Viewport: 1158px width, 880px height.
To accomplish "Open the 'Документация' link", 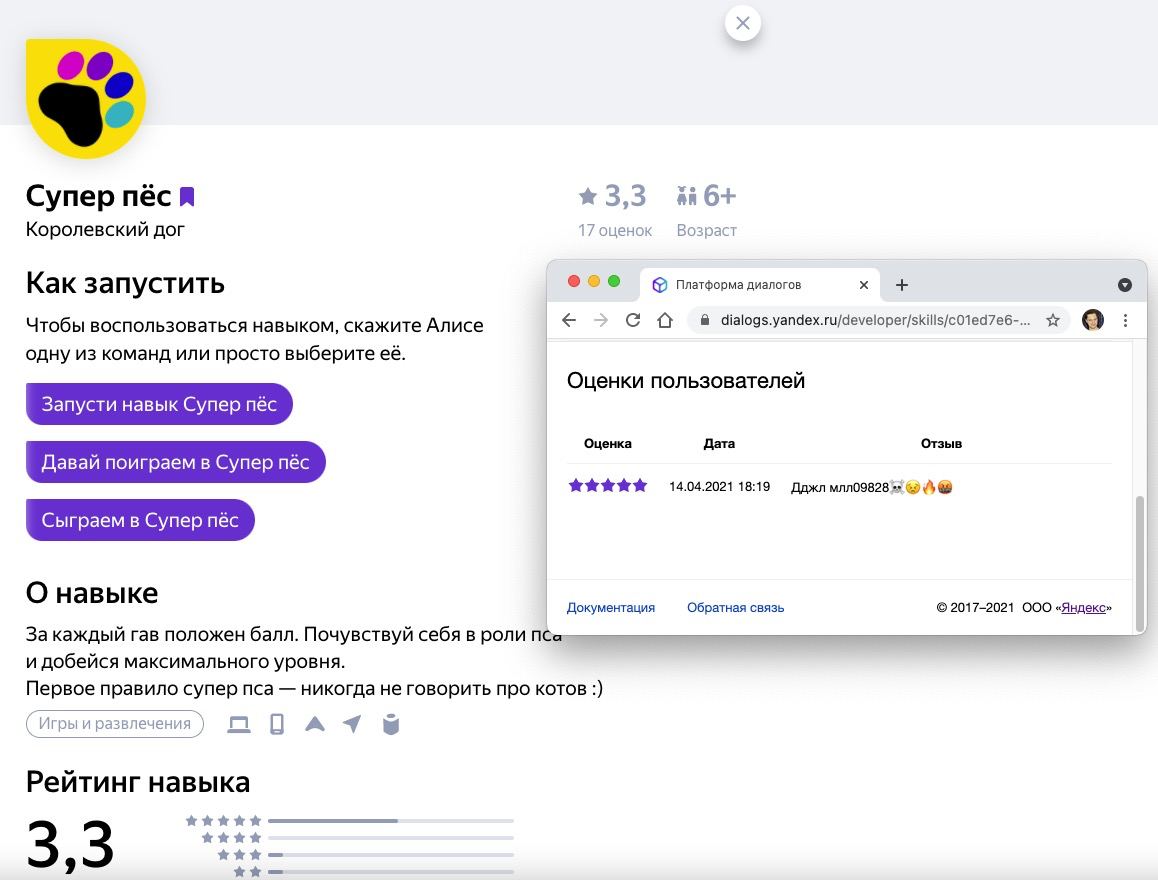I will 611,608.
